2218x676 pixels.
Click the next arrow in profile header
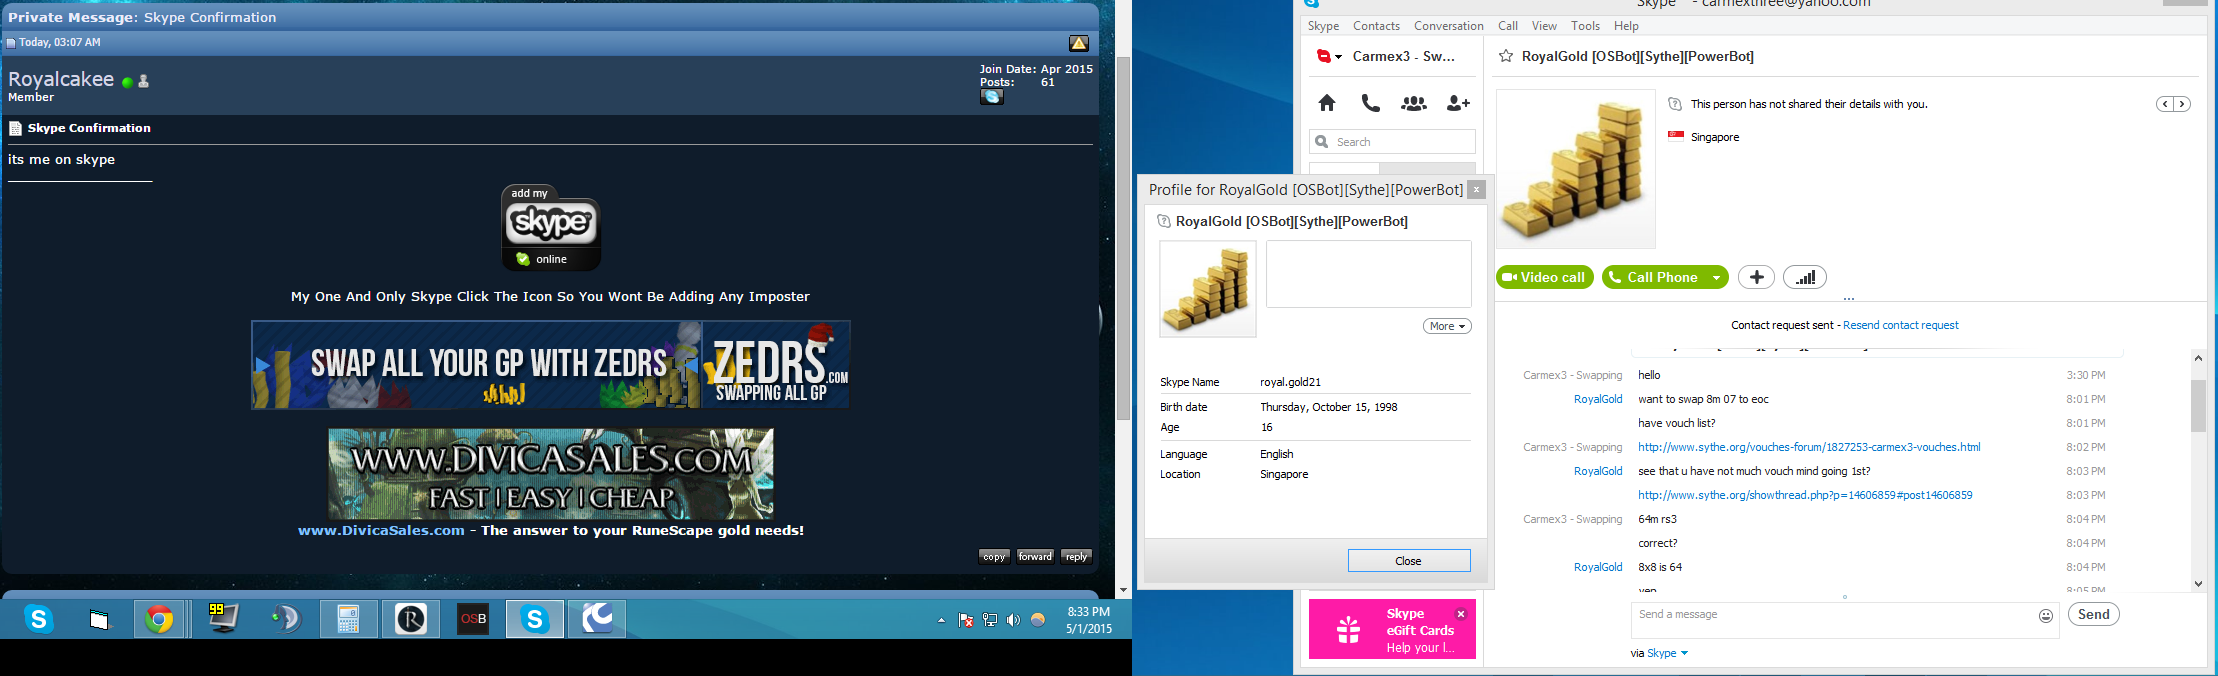(x=2182, y=104)
